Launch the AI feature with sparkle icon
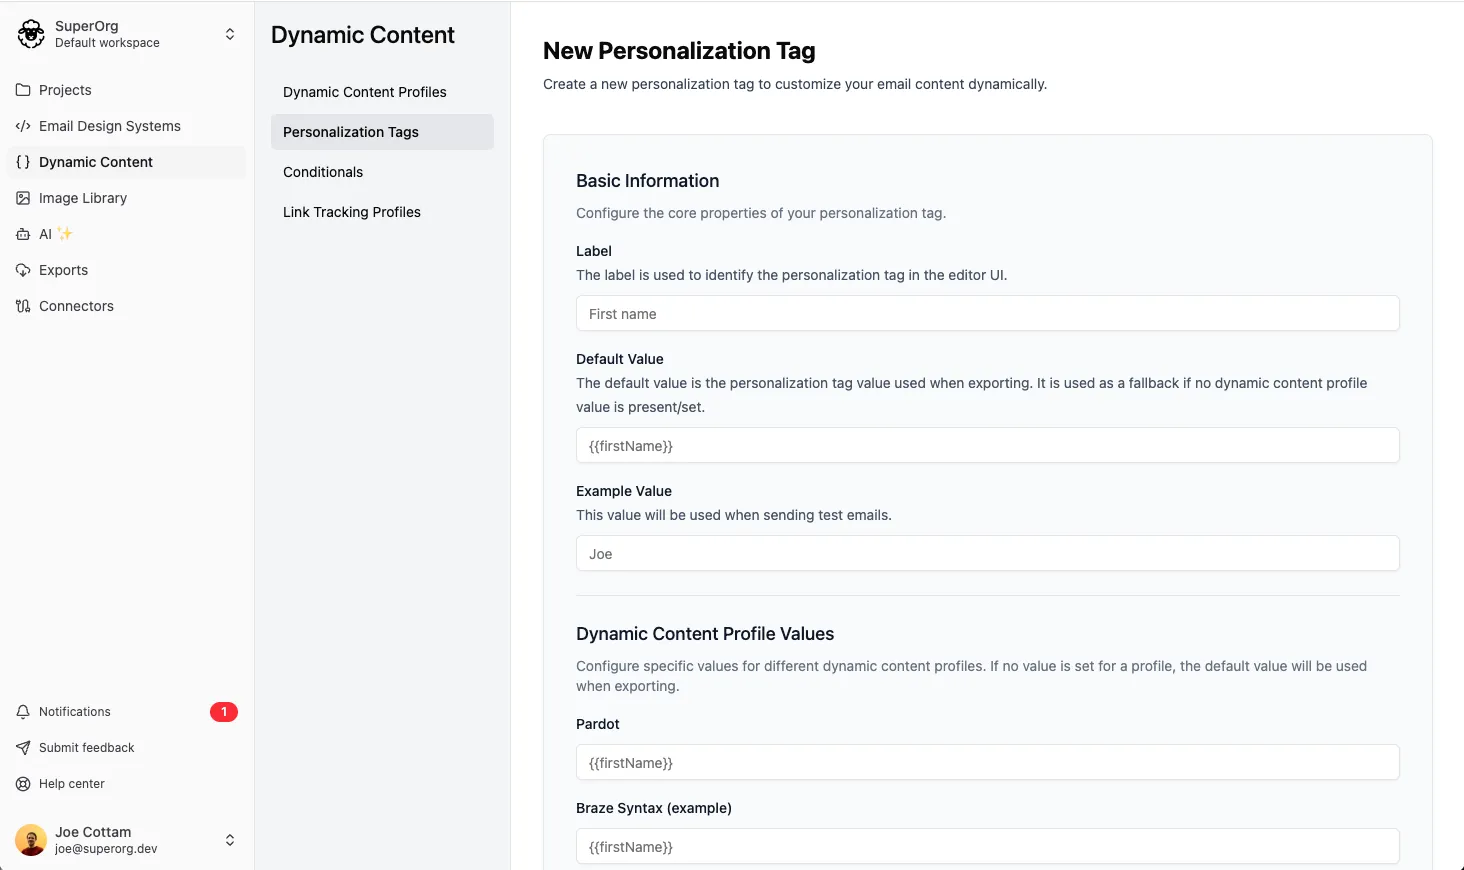This screenshot has height=870, width=1464. (47, 234)
